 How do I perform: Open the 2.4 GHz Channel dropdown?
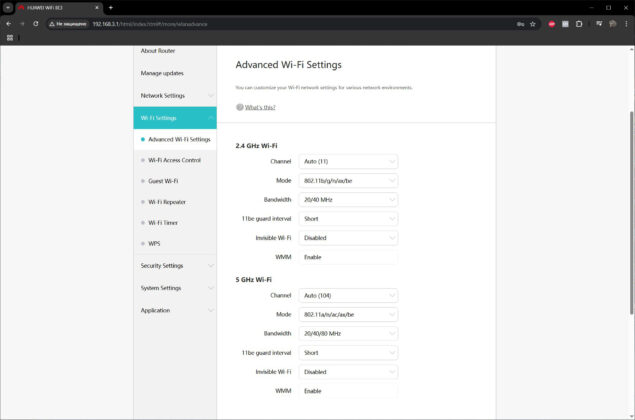(x=348, y=161)
